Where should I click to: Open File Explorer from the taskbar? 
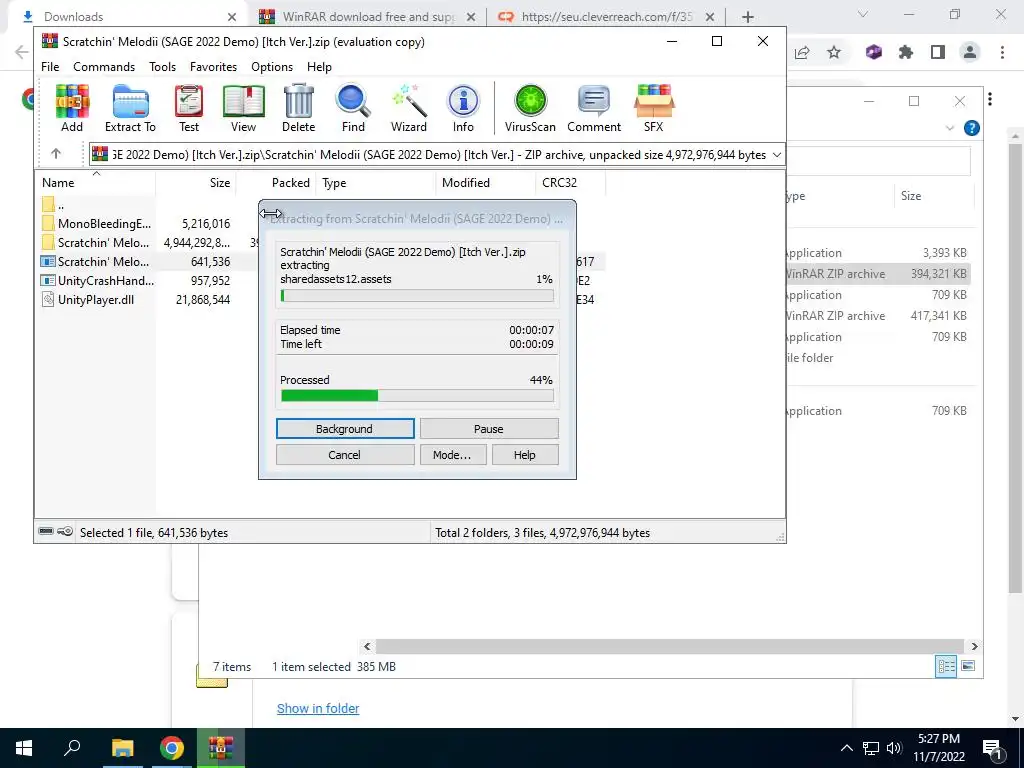[x=122, y=748]
